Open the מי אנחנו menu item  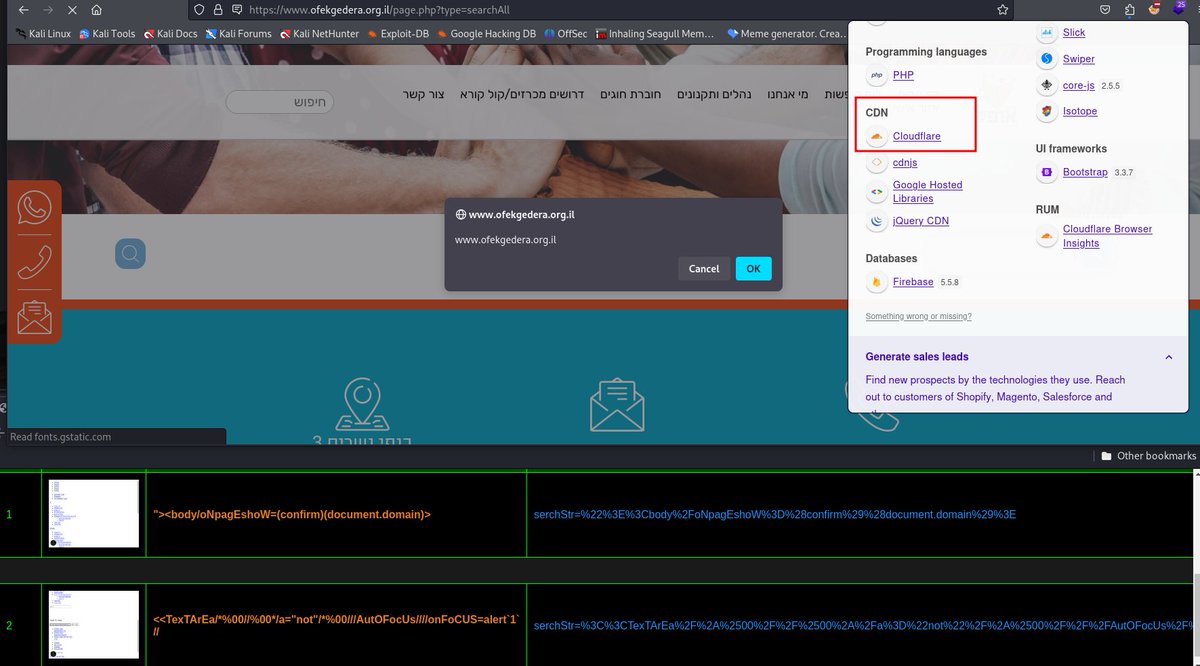788,94
